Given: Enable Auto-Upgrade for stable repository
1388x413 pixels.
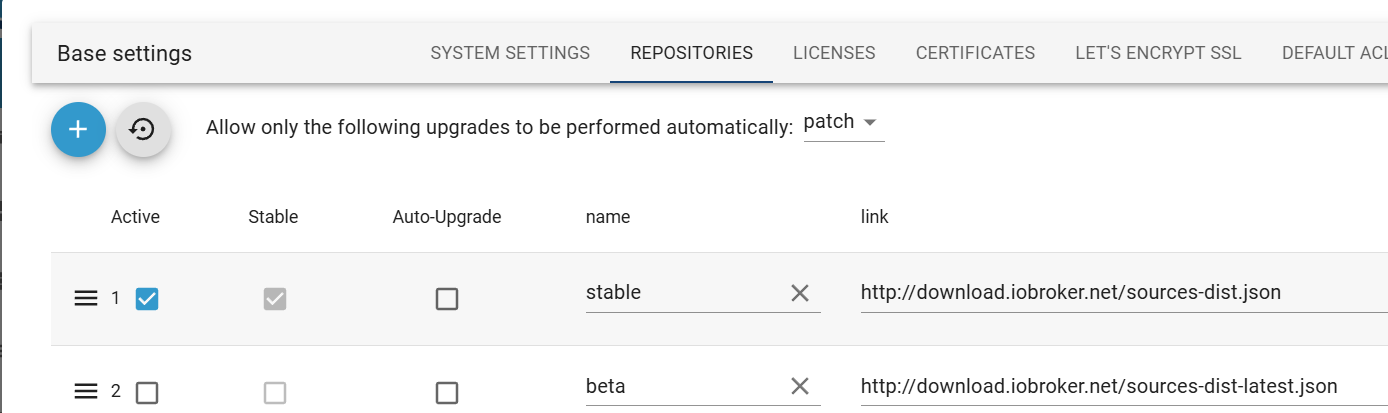Looking at the screenshot, I should point(447,298).
